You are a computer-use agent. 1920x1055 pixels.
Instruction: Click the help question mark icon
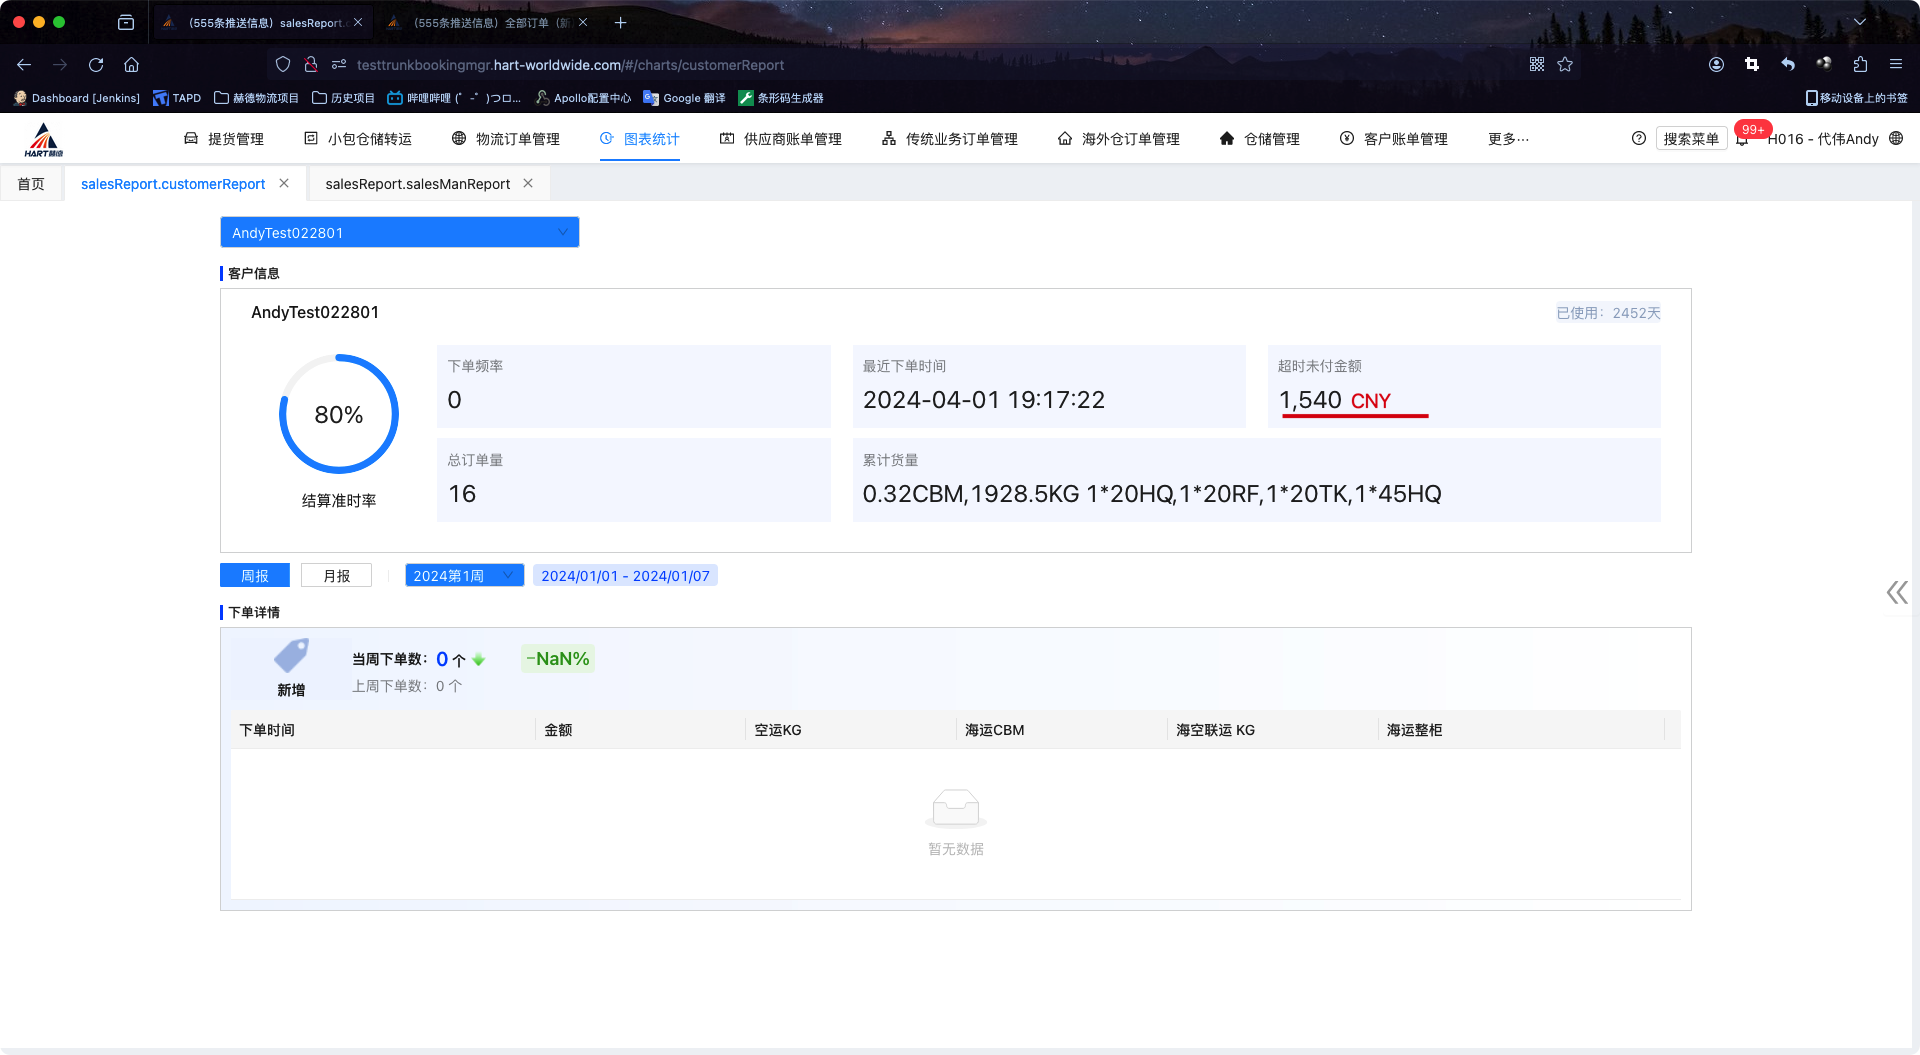[x=1638, y=139]
